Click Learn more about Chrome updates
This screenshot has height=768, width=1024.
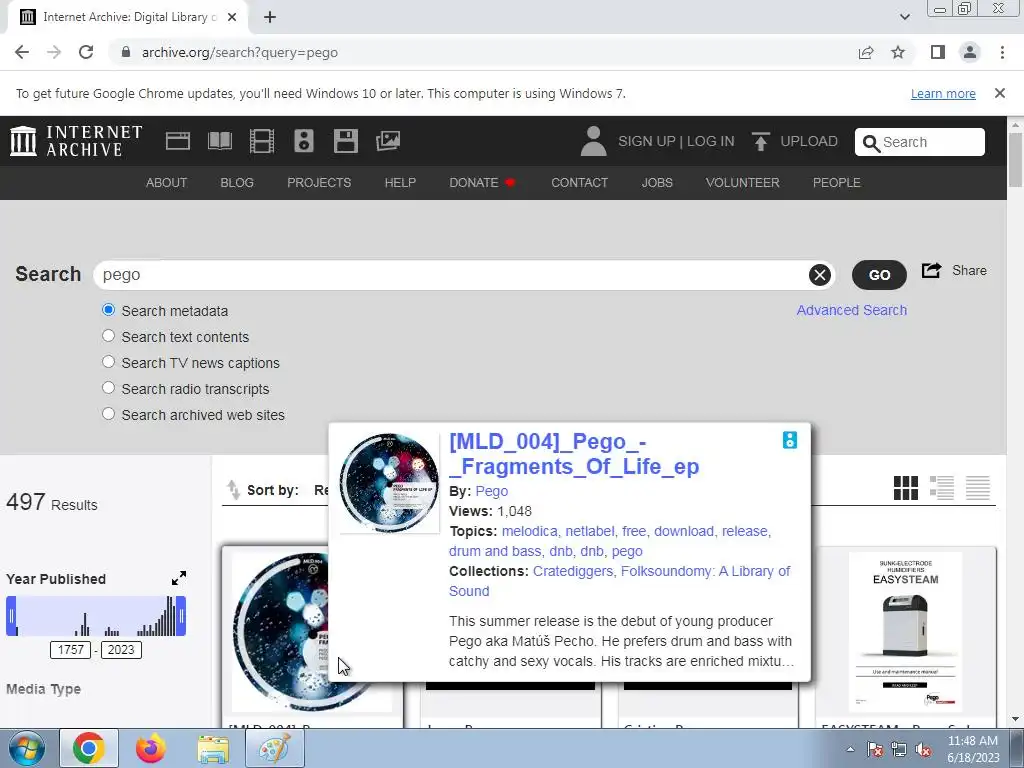click(x=943, y=93)
